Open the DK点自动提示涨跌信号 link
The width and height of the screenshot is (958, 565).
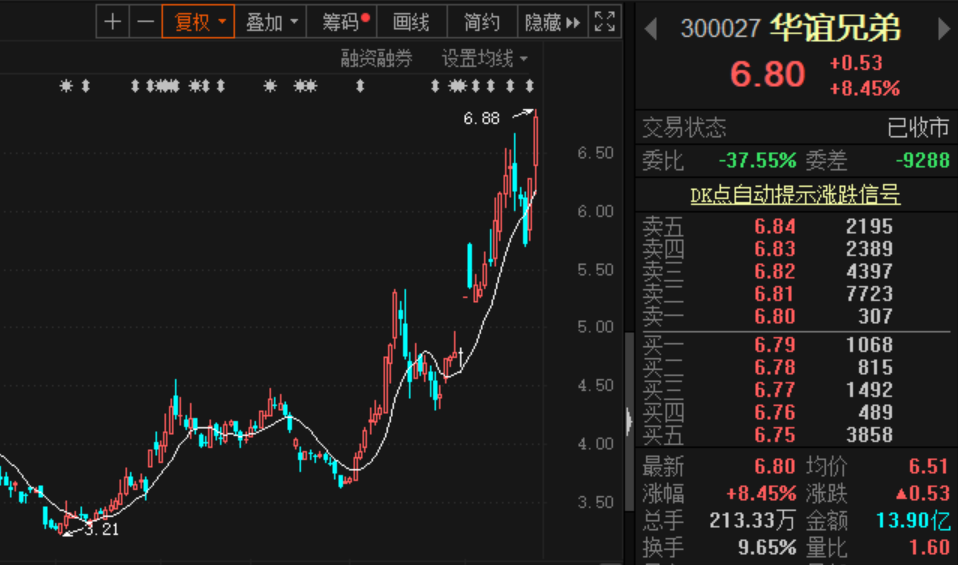point(795,195)
